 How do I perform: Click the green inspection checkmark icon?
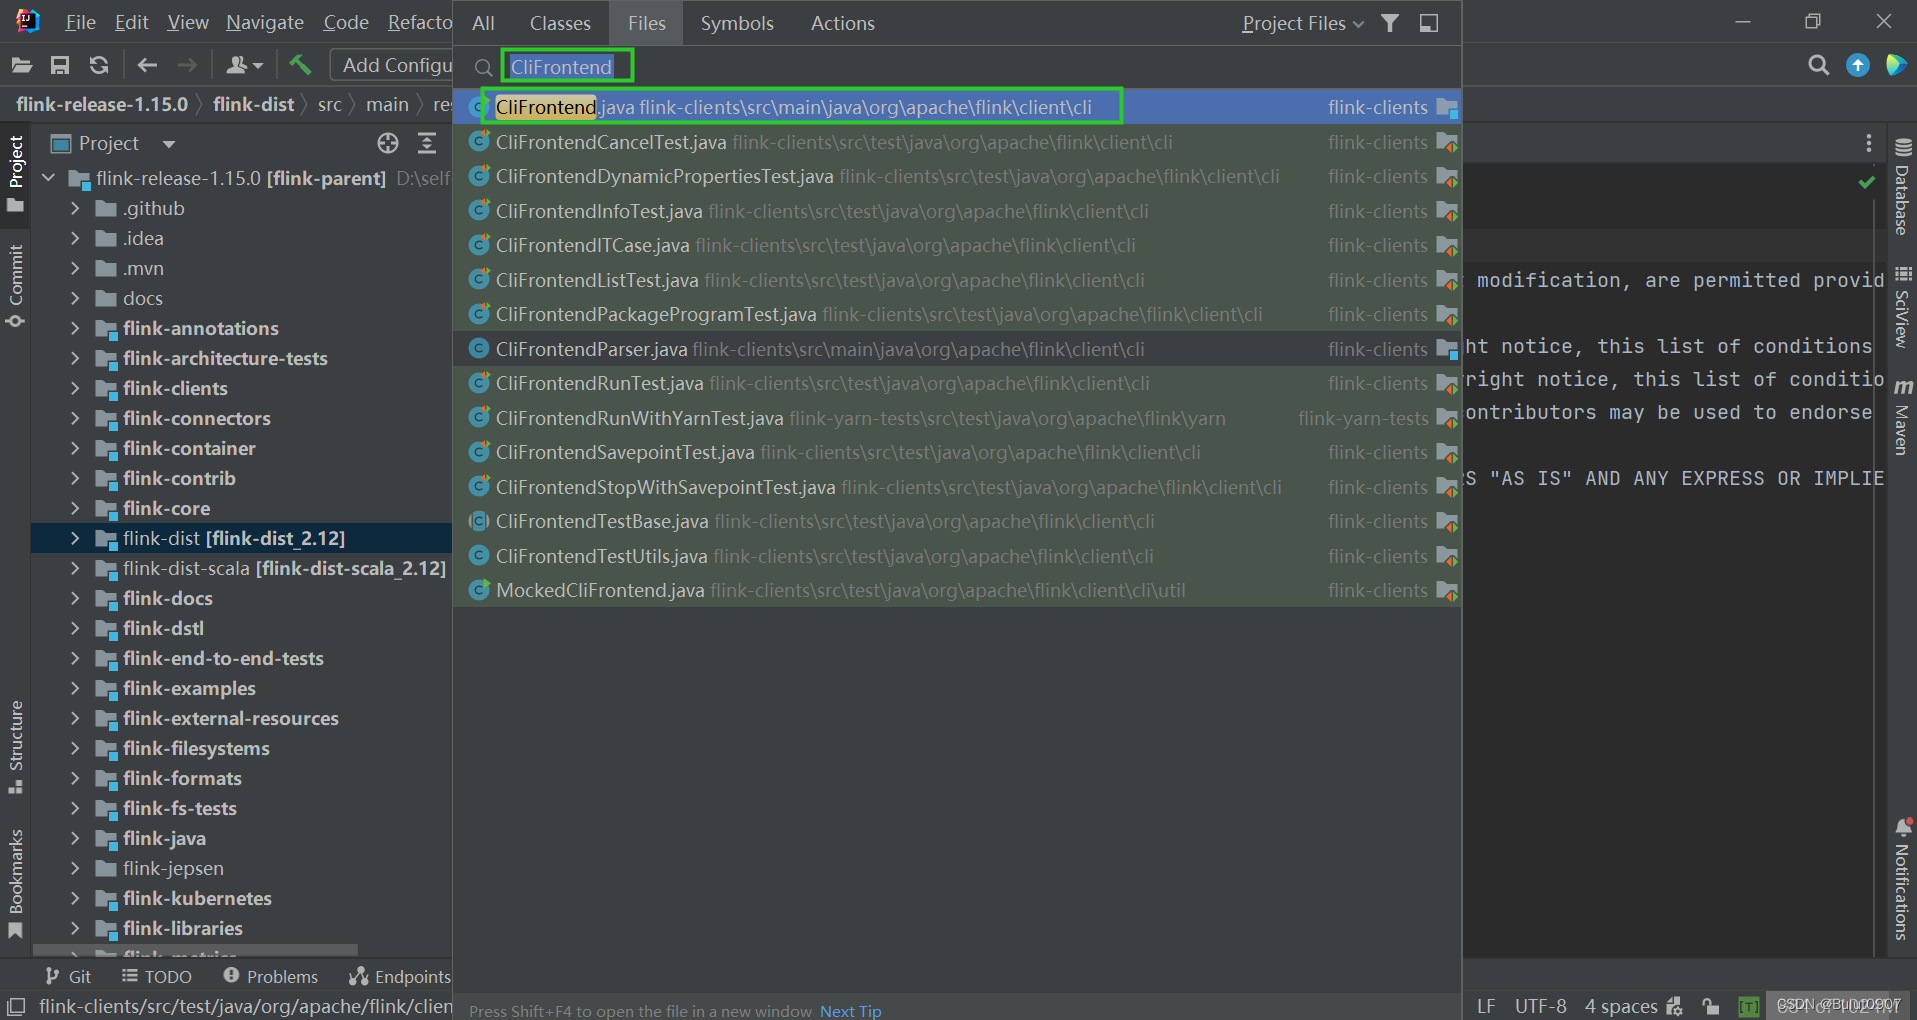[1866, 182]
